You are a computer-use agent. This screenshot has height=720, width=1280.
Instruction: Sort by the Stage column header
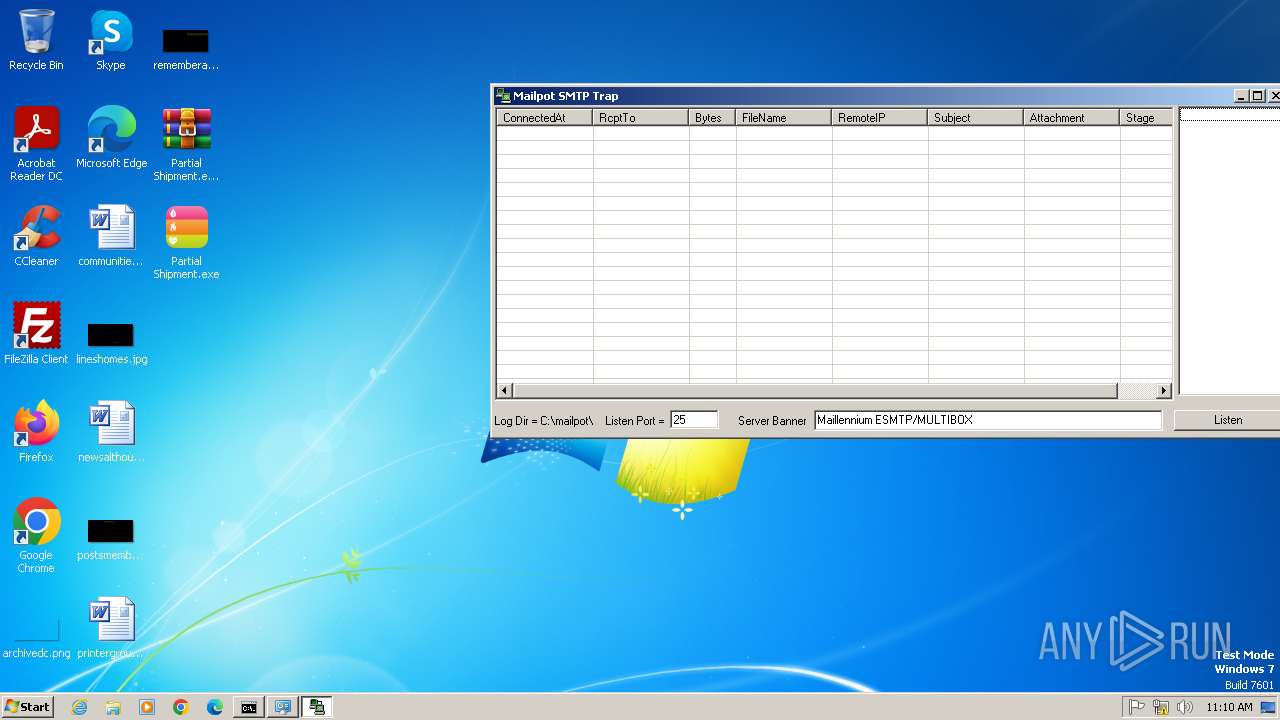click(x=1146, y=117)
